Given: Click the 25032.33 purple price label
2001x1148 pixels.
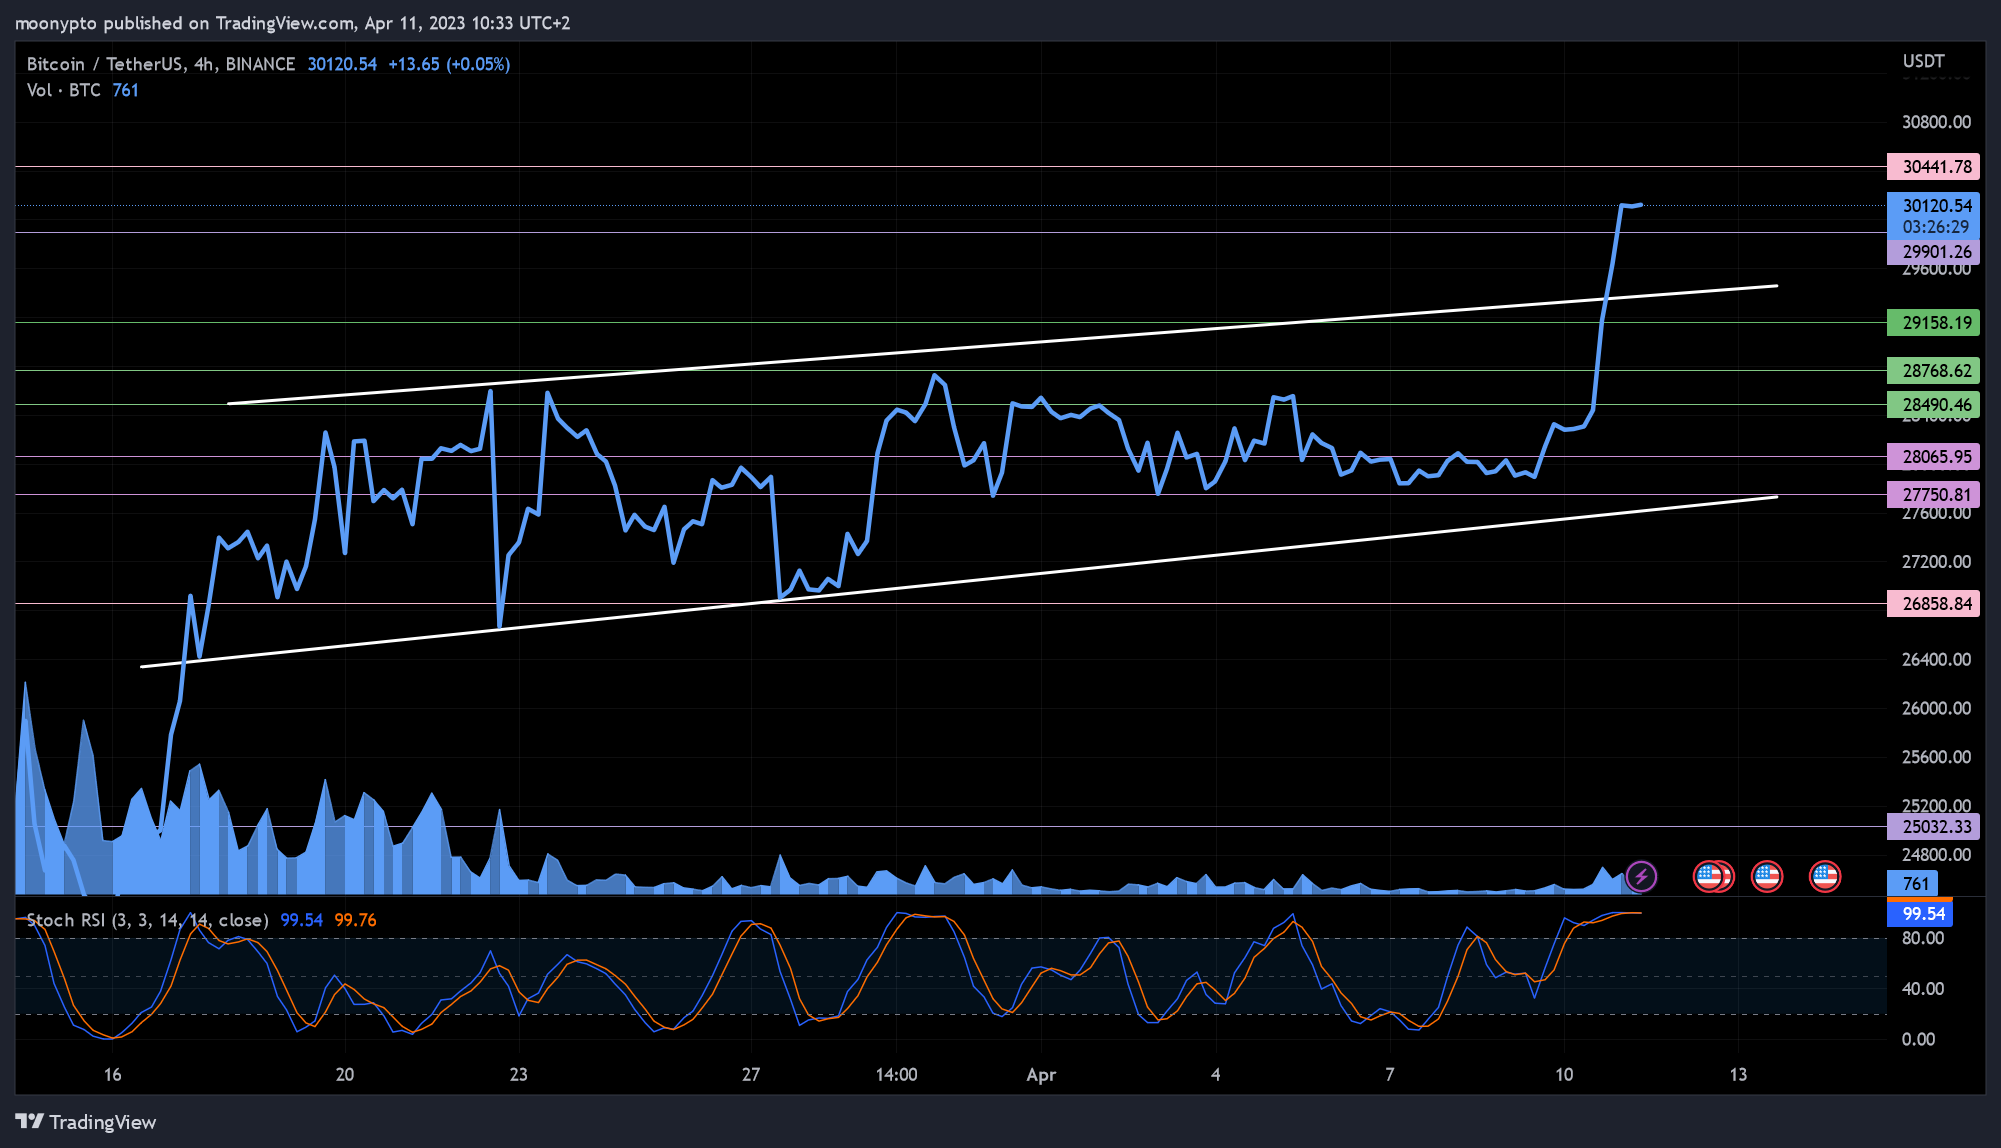Looking at the screenshot, I should point(1933,827).
